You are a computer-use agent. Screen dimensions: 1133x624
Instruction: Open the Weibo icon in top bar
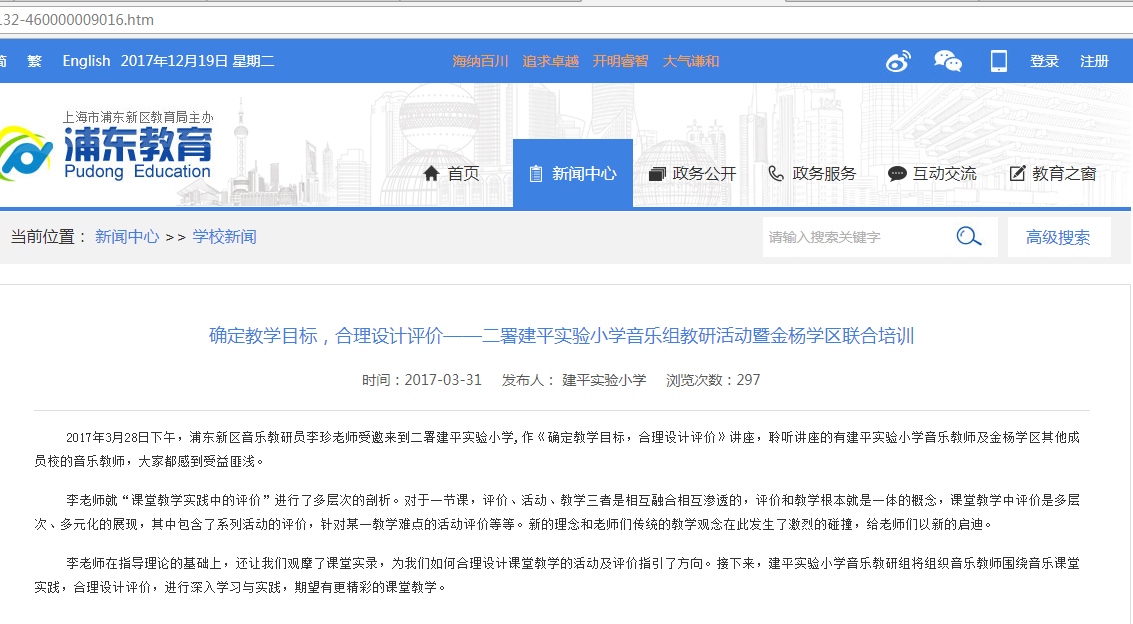coord(898,61)
